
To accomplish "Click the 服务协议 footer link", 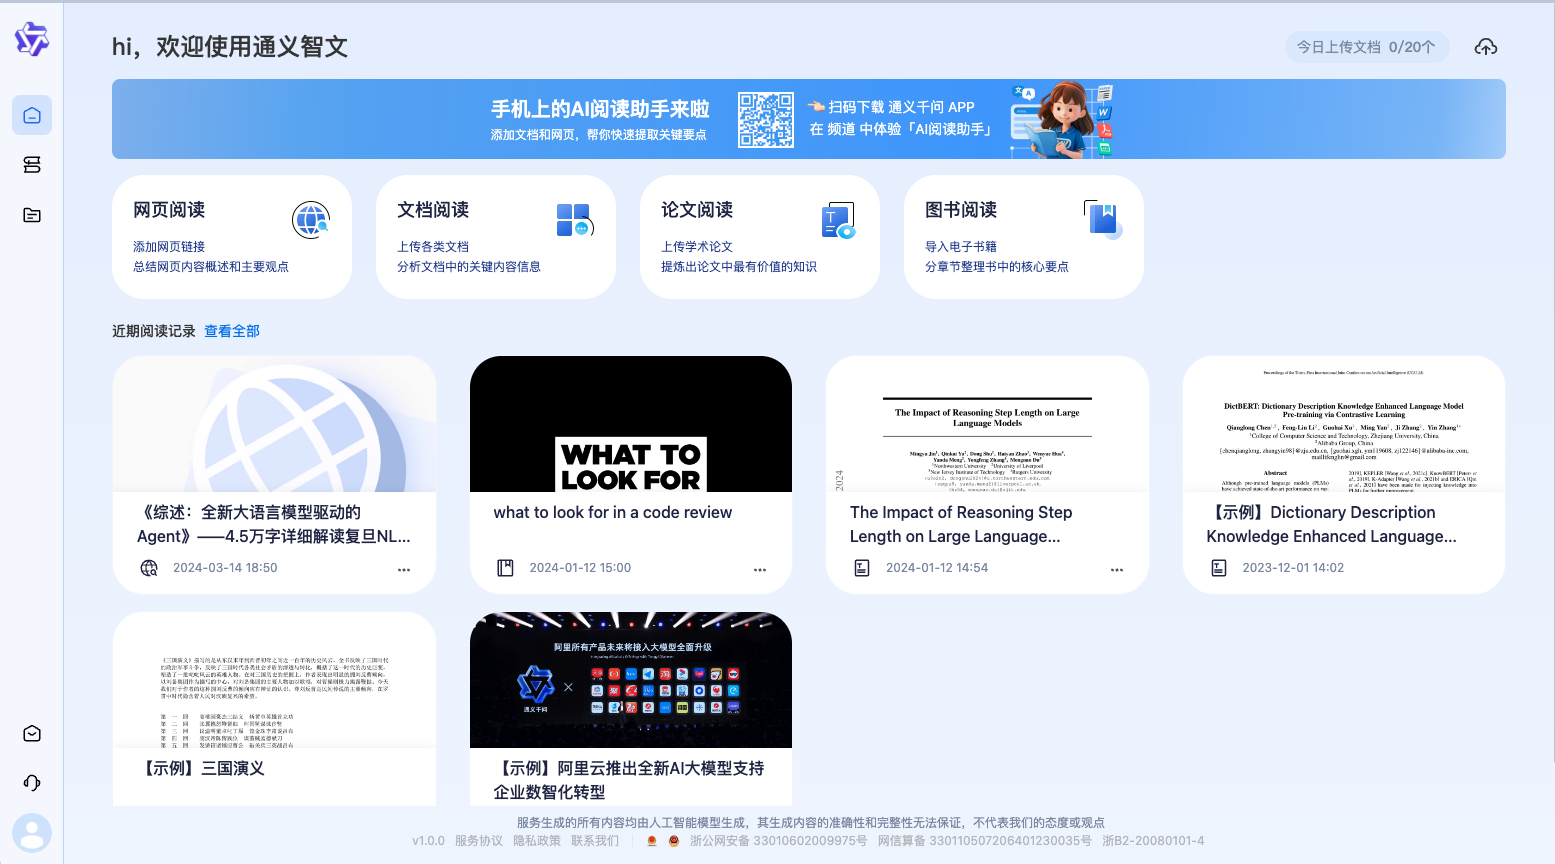I will pos(479,841).
